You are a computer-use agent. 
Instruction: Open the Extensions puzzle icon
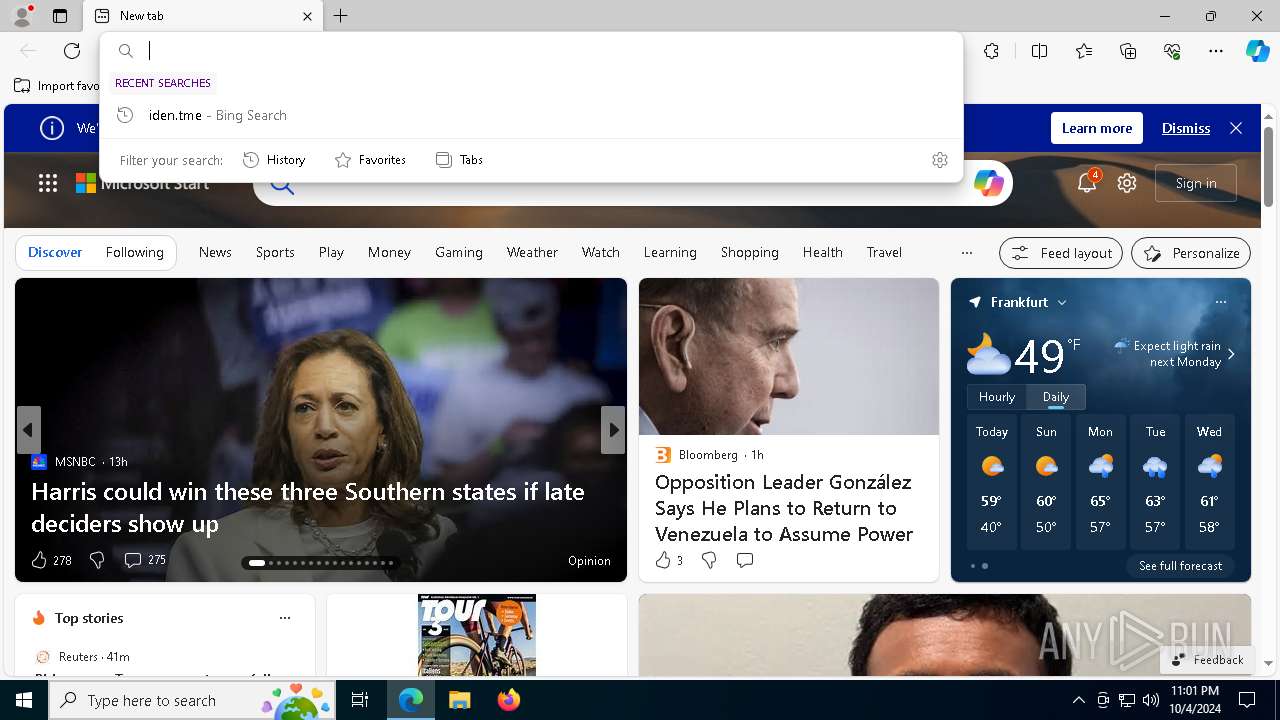point(991,51)
